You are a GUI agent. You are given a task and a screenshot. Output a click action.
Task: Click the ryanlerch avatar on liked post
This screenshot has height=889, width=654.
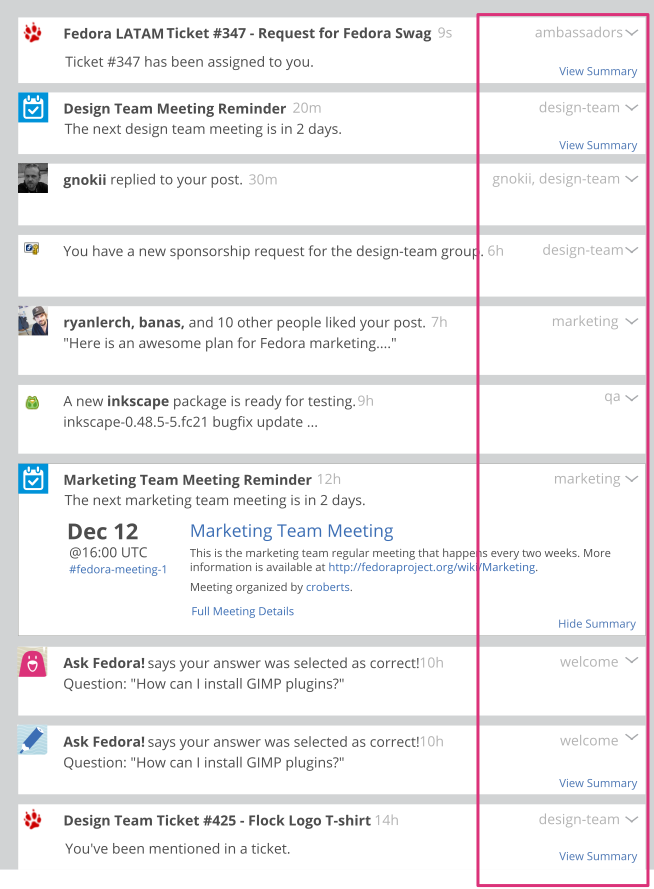33,320
